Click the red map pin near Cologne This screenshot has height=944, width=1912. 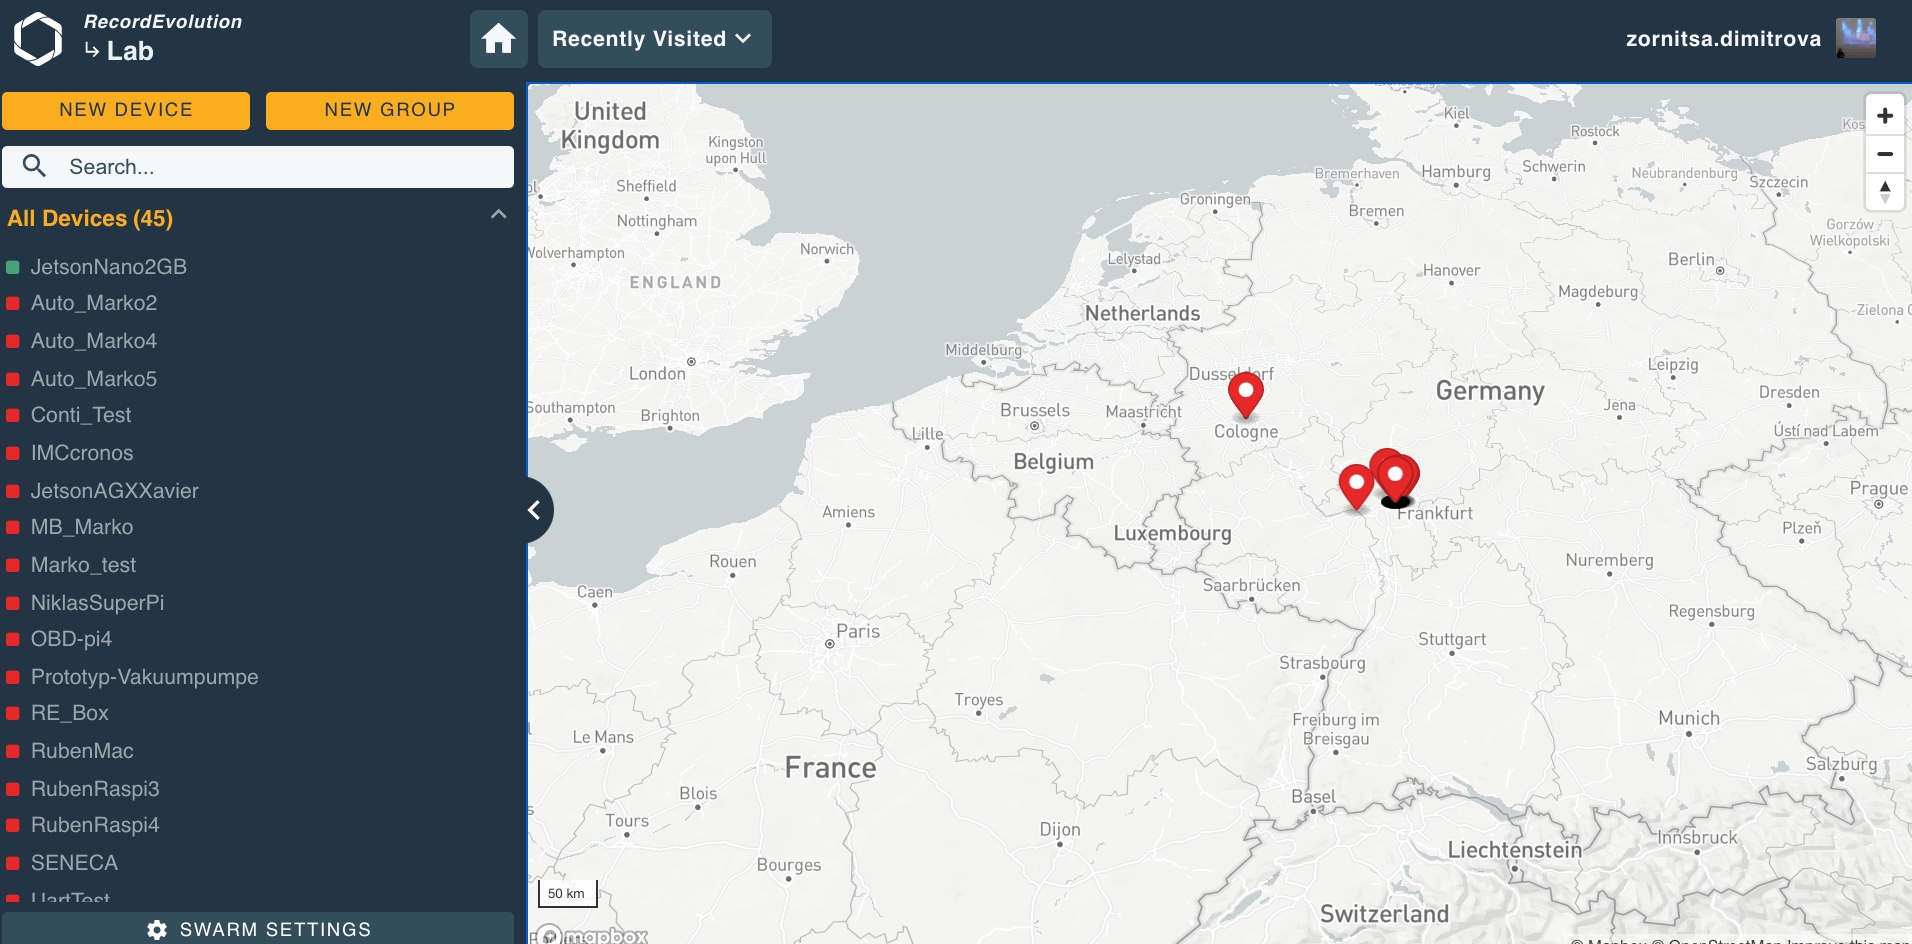coord(1245,392)
